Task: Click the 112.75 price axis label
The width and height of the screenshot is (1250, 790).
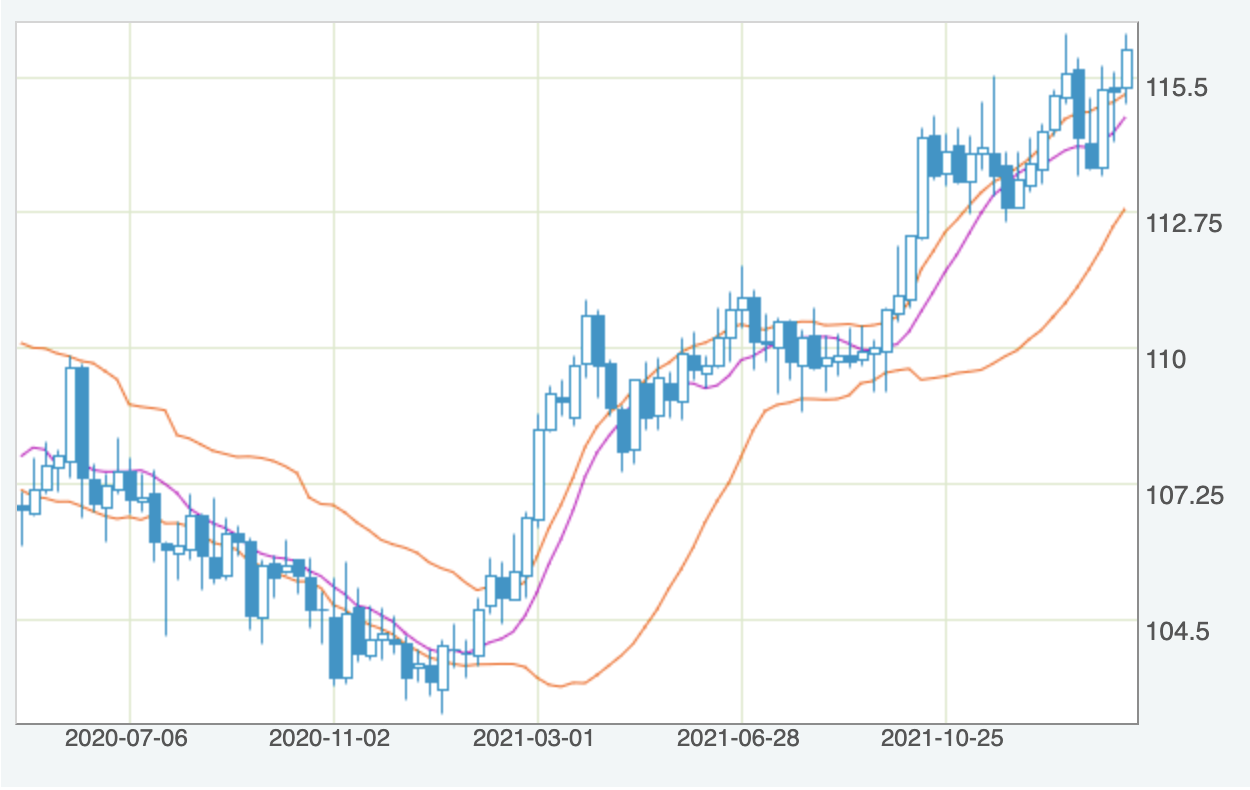Action: 1186,223
